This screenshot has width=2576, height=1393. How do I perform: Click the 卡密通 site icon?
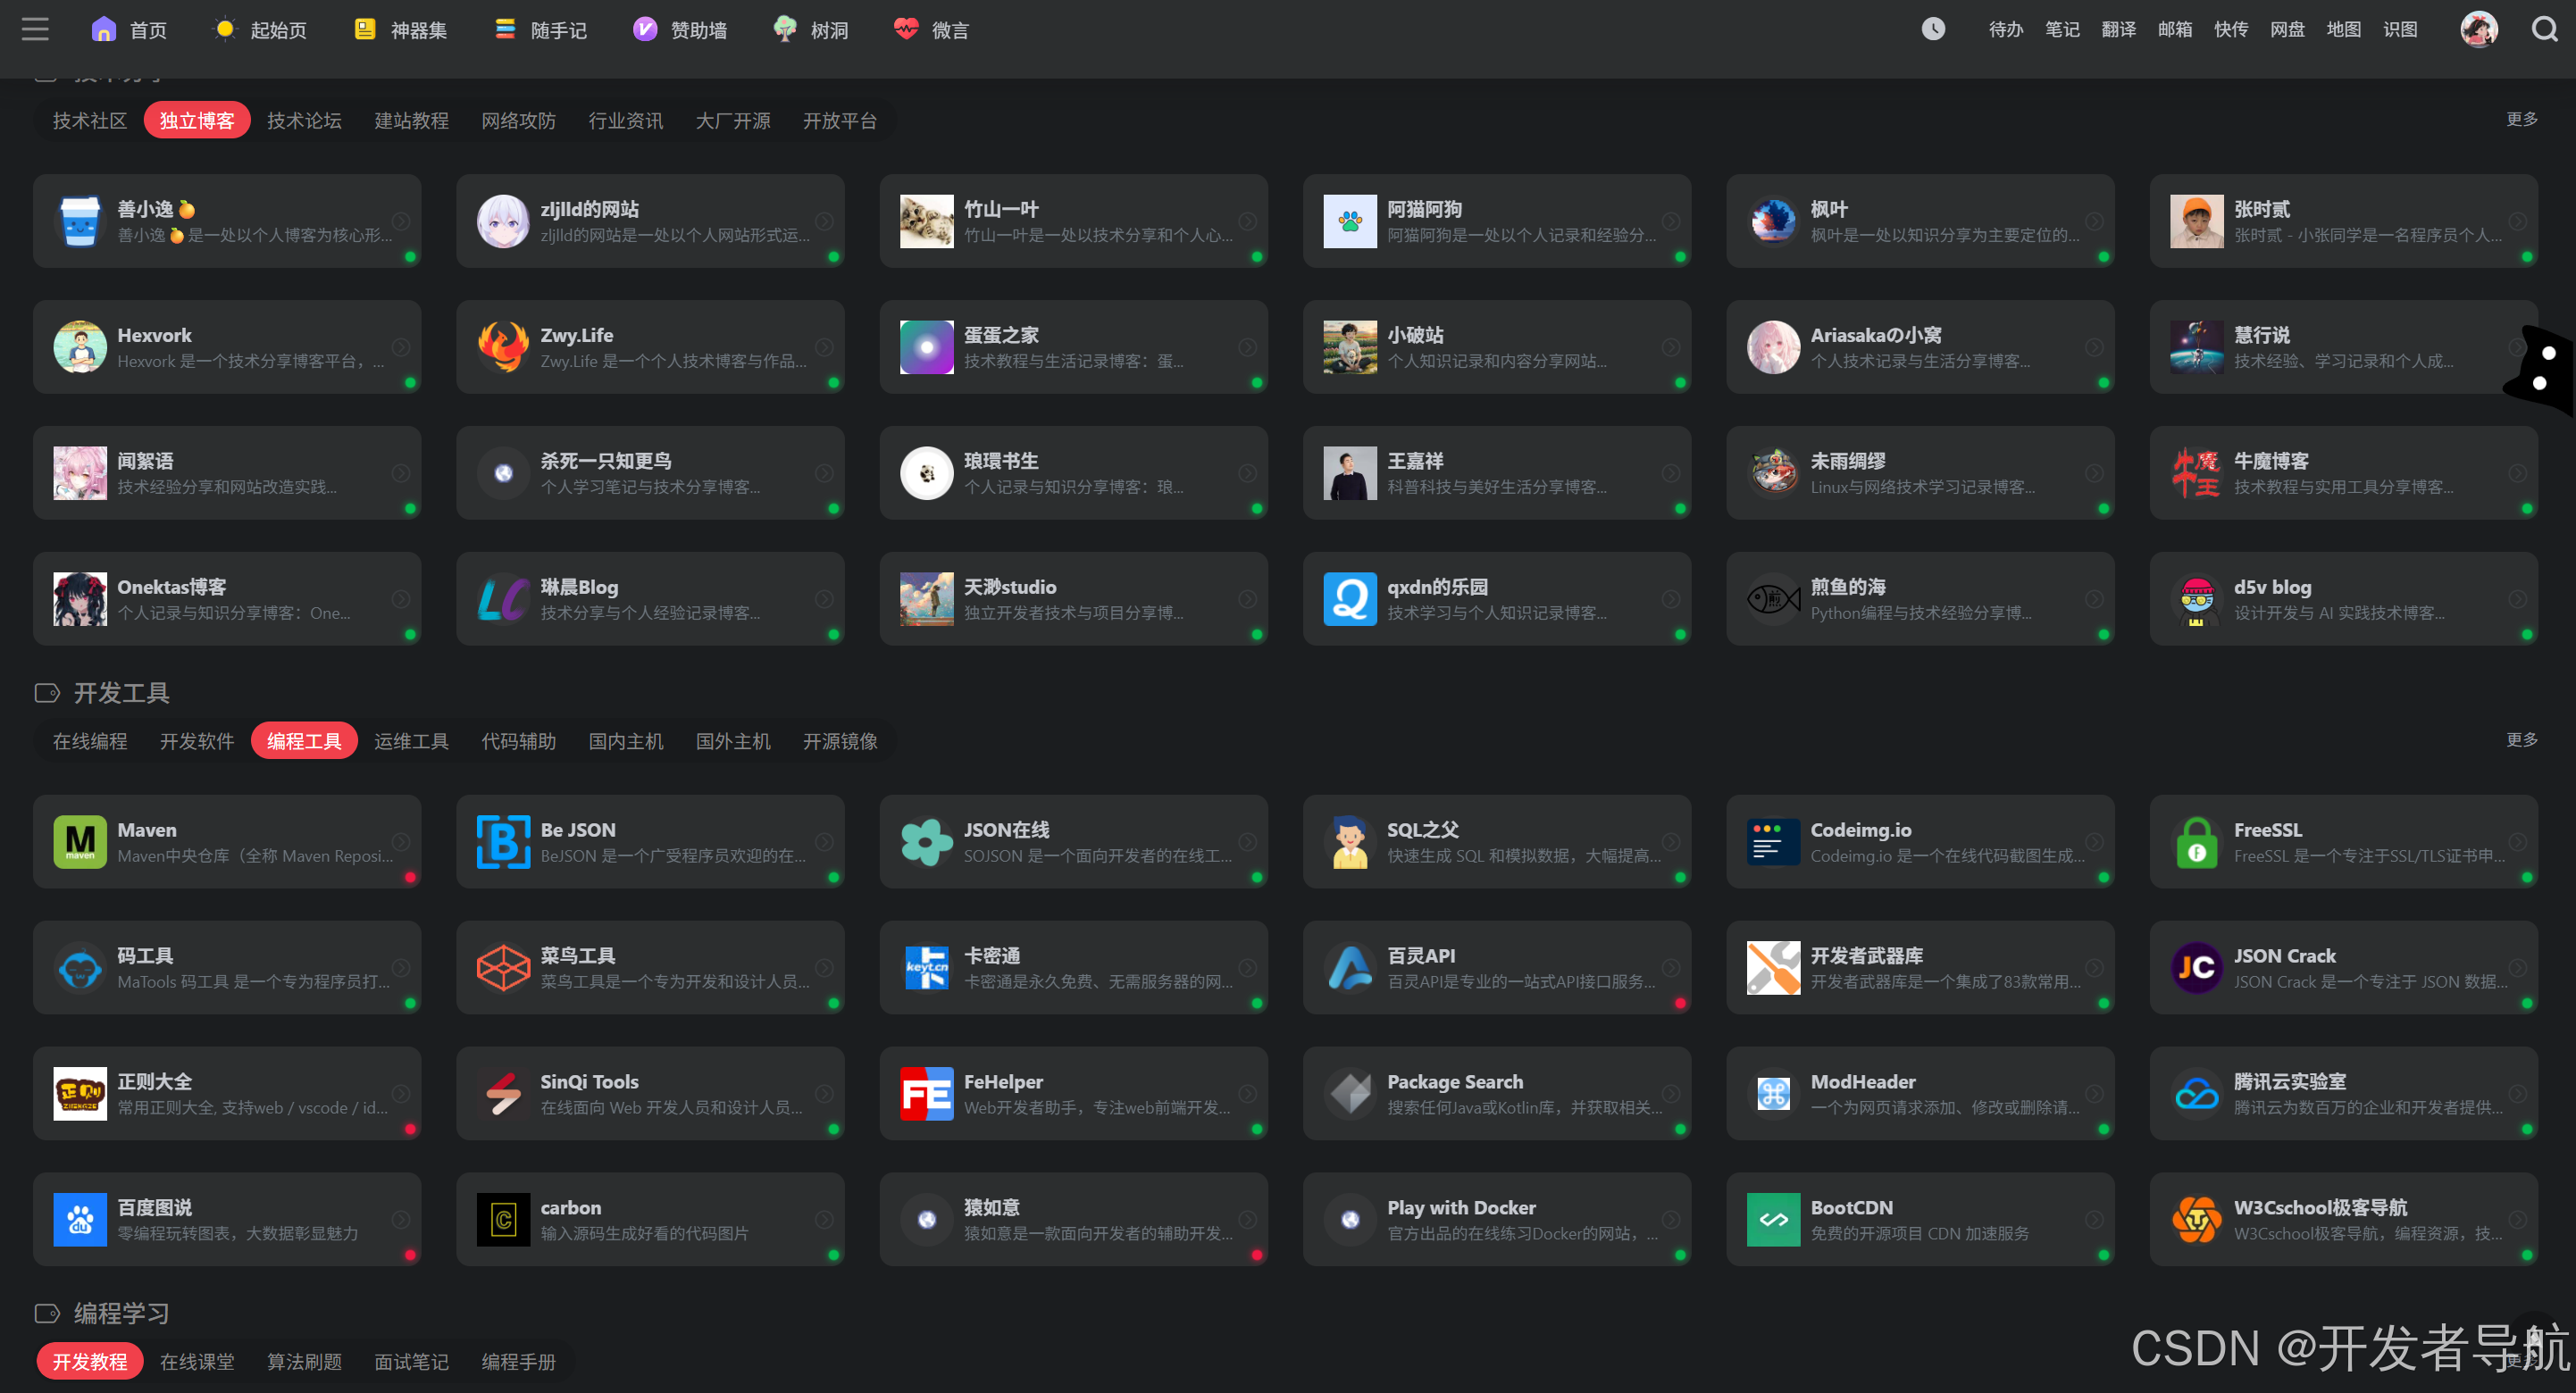[926, 968]
